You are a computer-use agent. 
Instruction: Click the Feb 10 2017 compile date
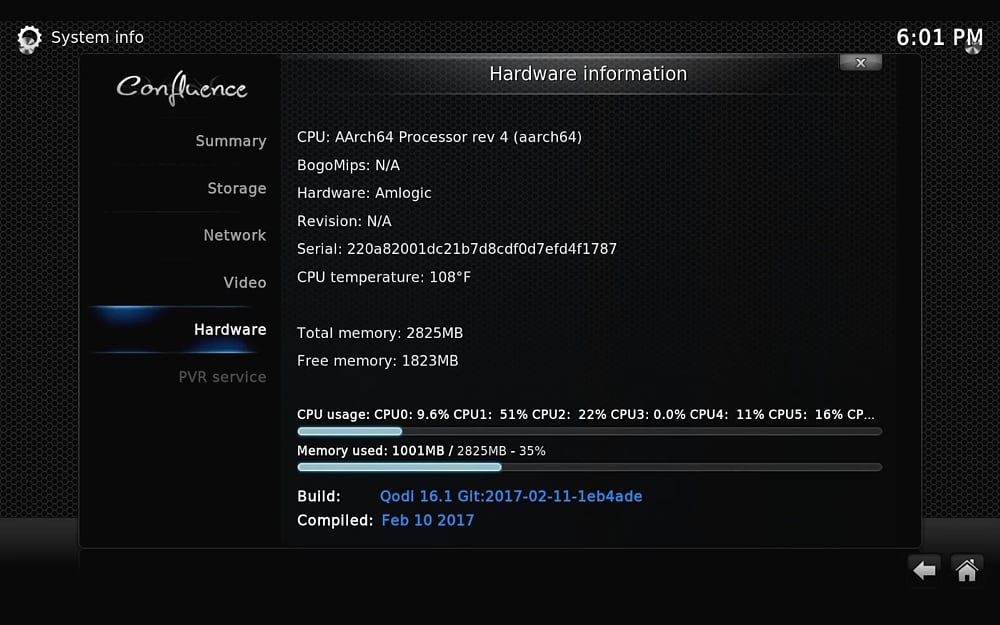tap(427, 520)
